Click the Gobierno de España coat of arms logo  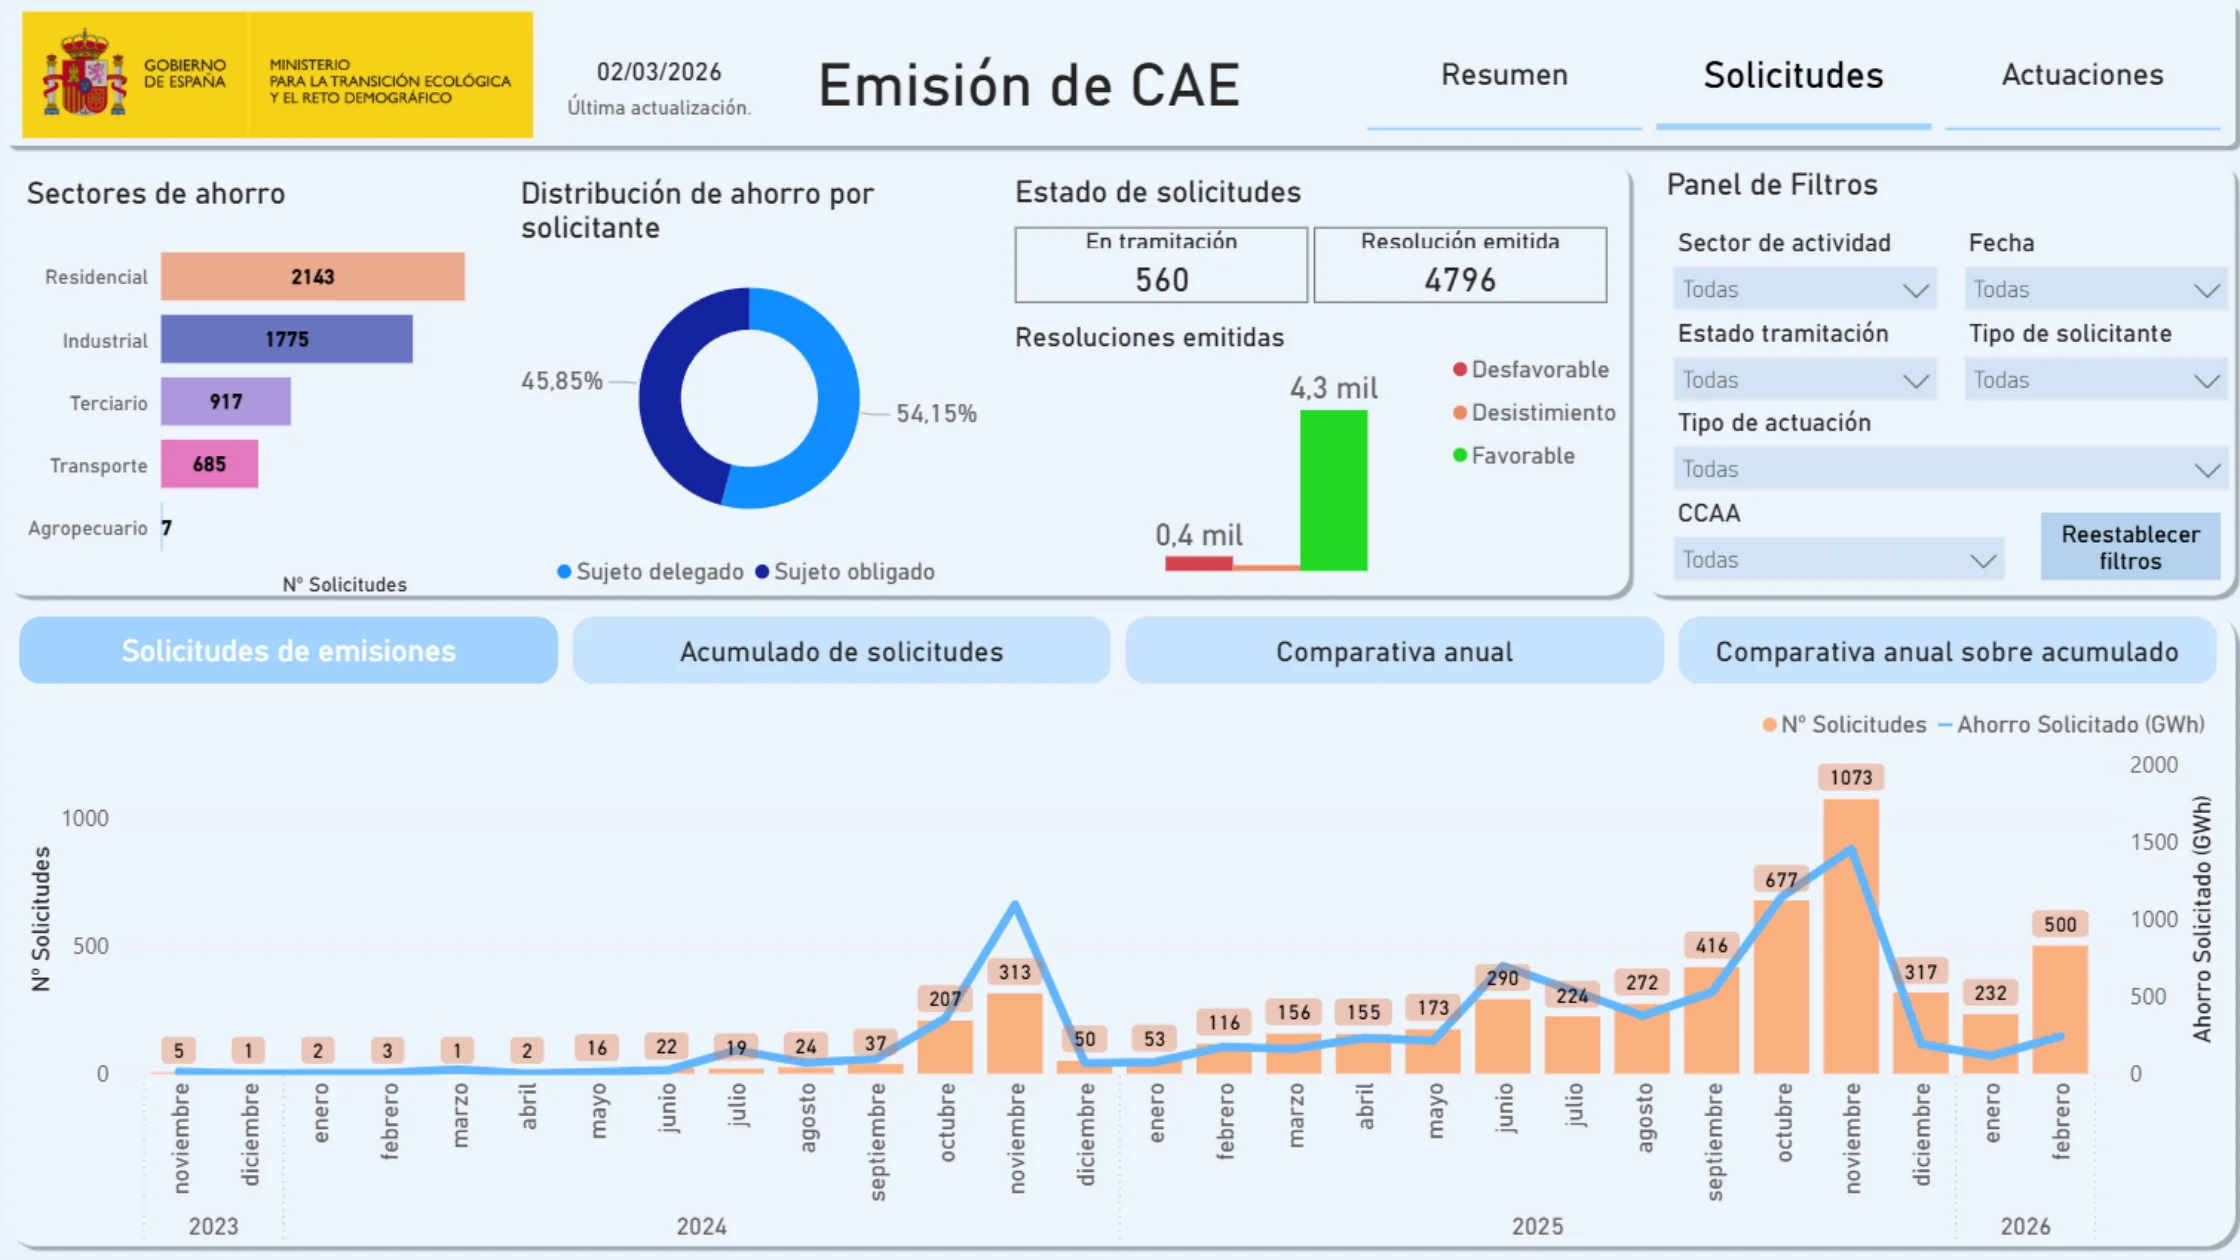tap(84, 74)
